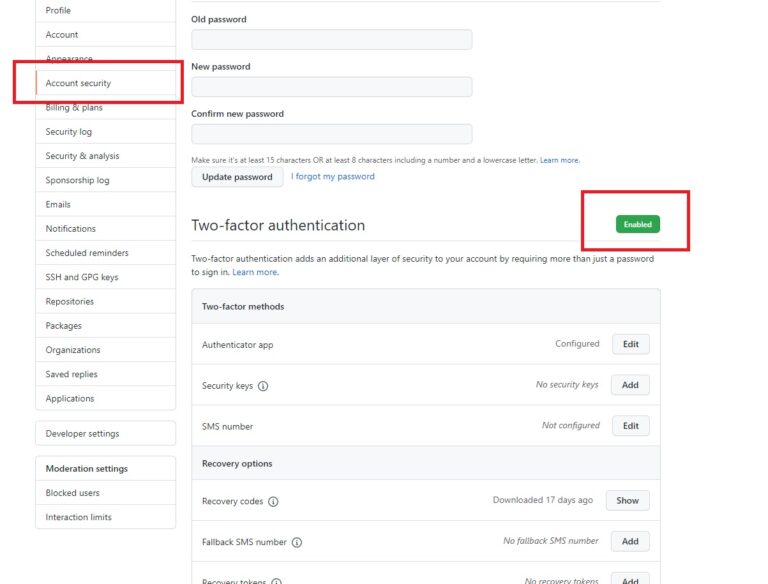Click info icon beside Fallback SMS number
The width and height of the screenshot is (768, 584).
click(x=297, y=542)
